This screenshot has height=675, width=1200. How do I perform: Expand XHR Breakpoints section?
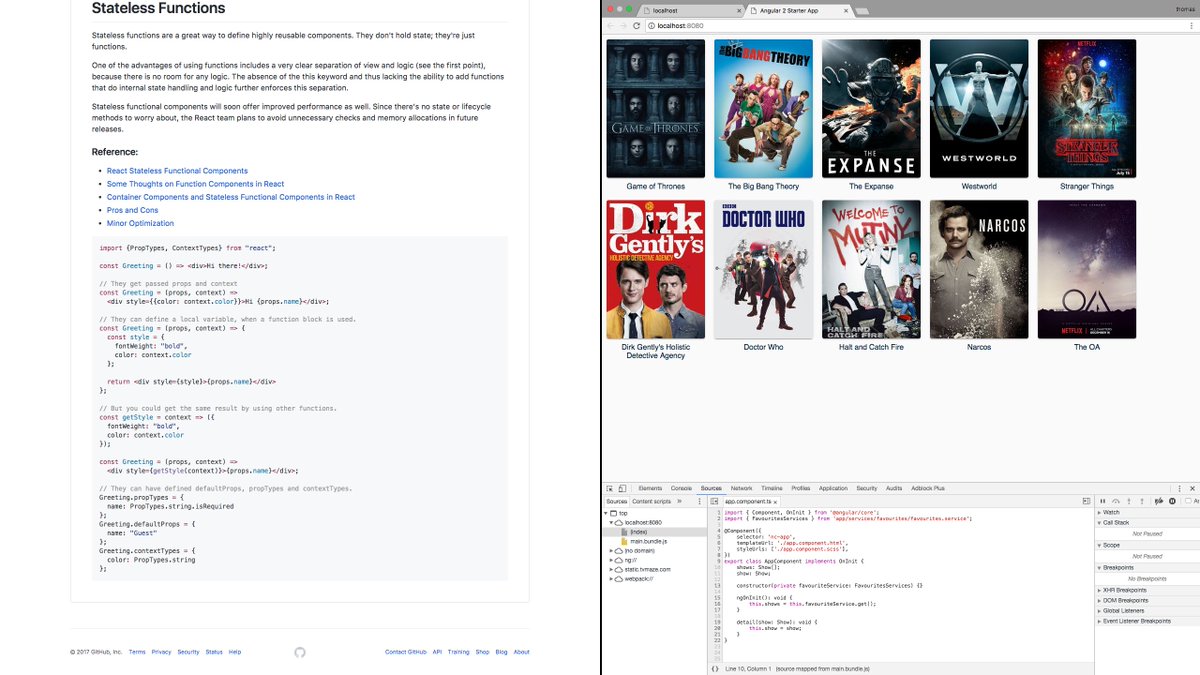[x=1147, y=590]
